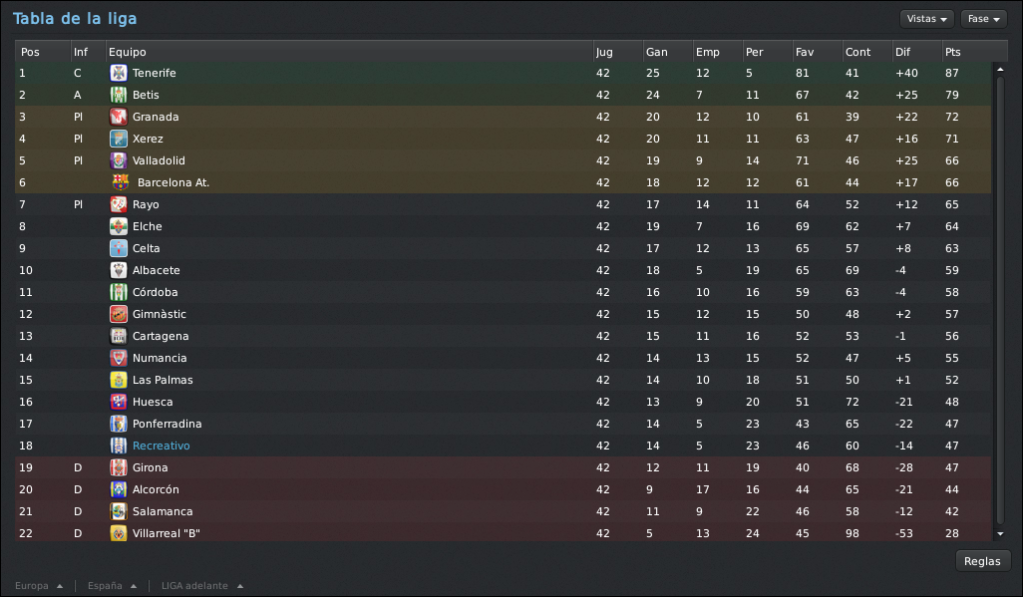Open the LIGA adelante breadcrumb menu
The image size is (1023, 597).
point(202,586)
